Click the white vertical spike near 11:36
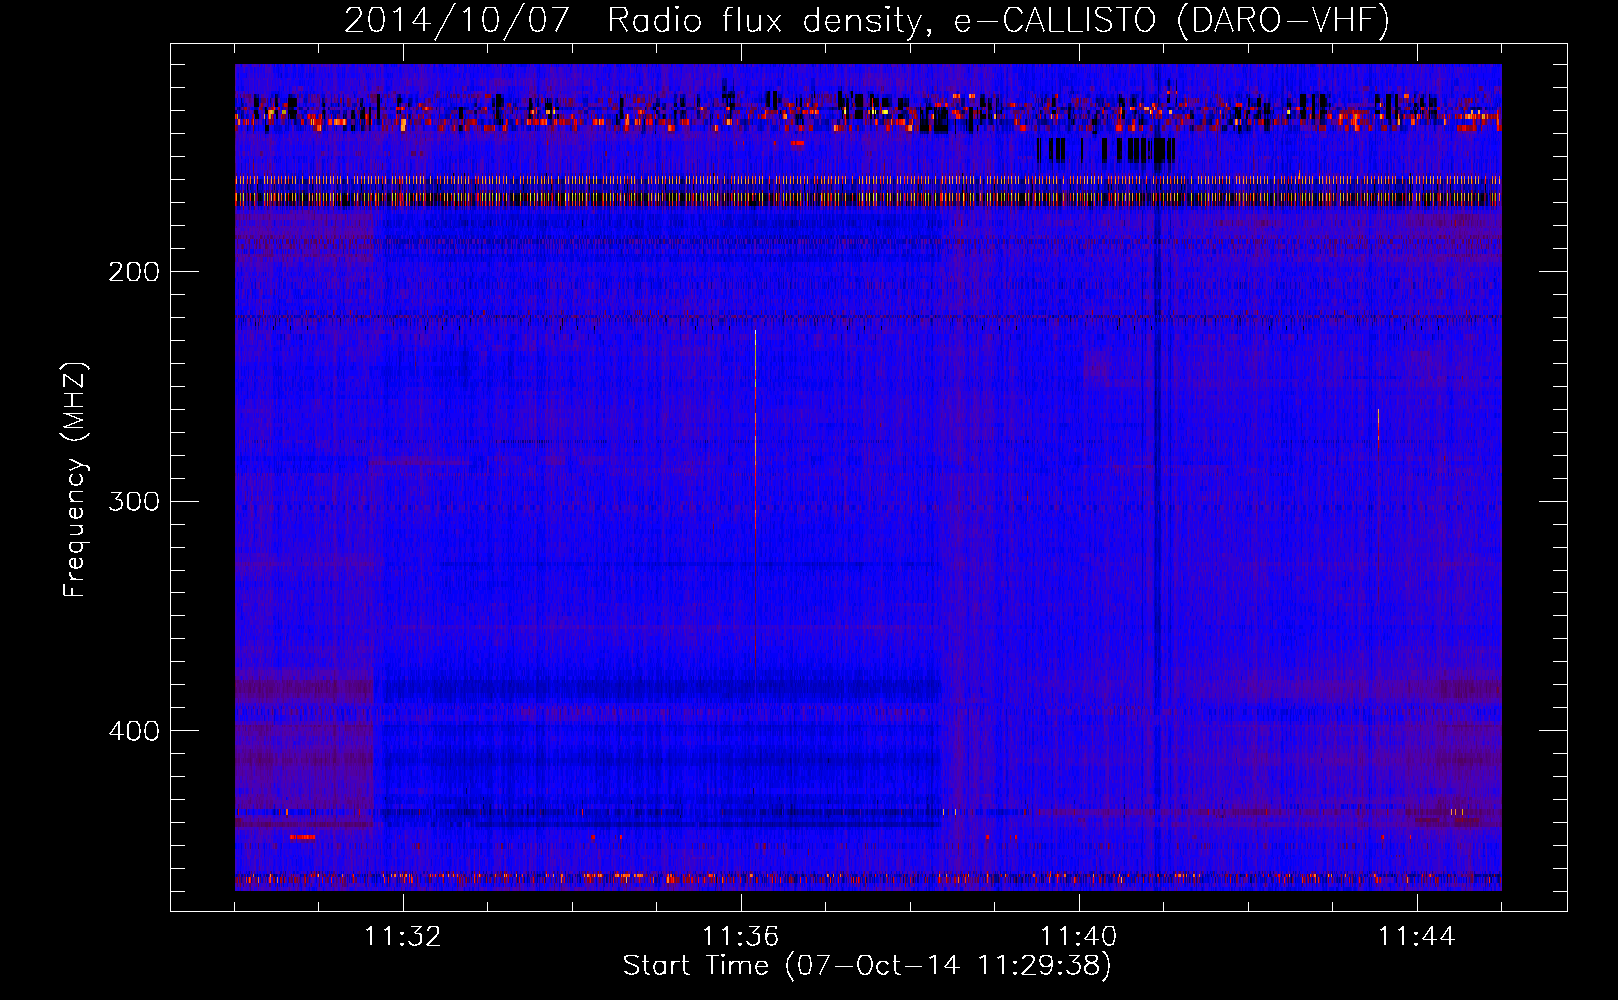Viewport: 1618px width, 1000px height. (x=755, y=430)
